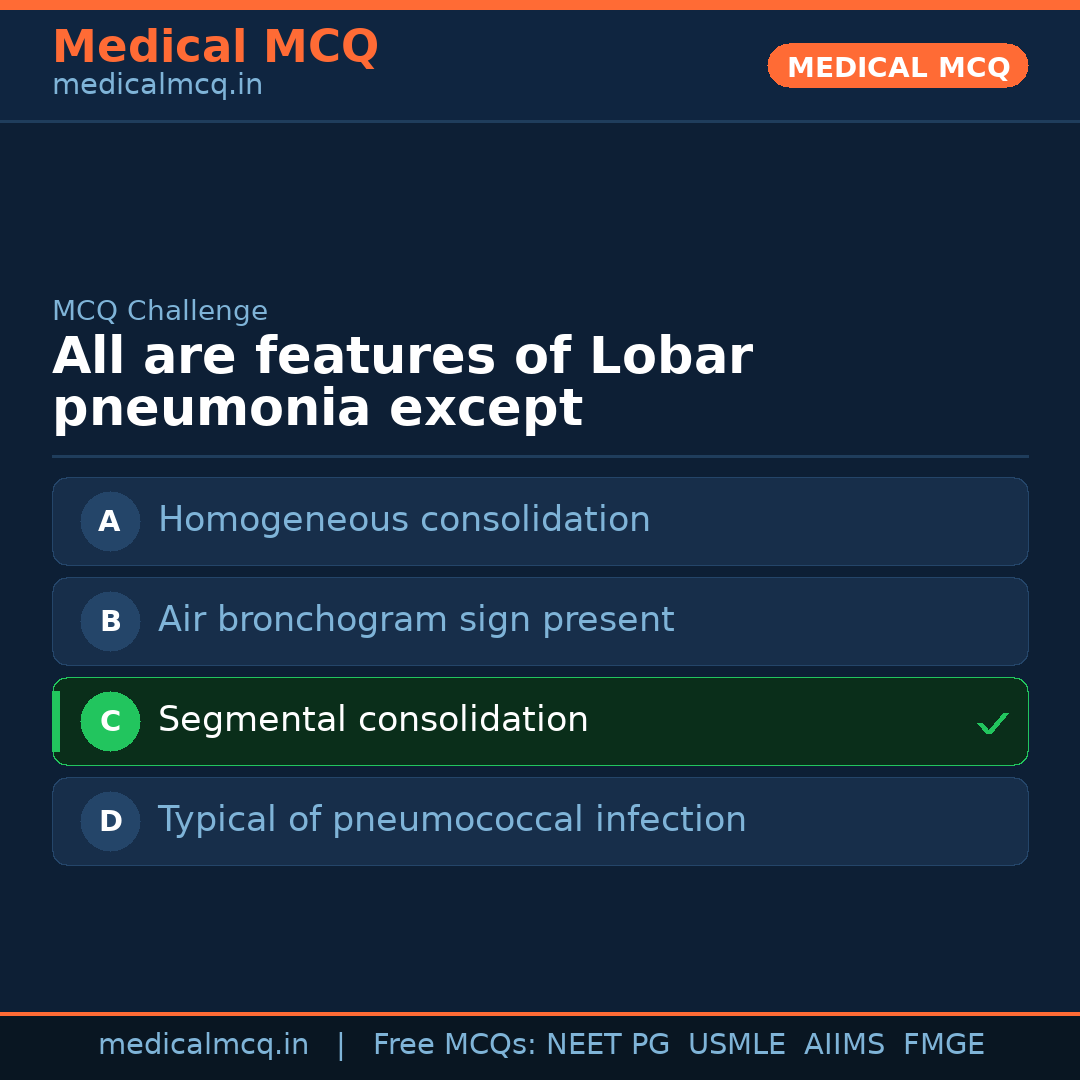Click the letter B circle icon
Image resolution: width=1080 pixels, height=1080 pixels.
click(x=110, y=621)
